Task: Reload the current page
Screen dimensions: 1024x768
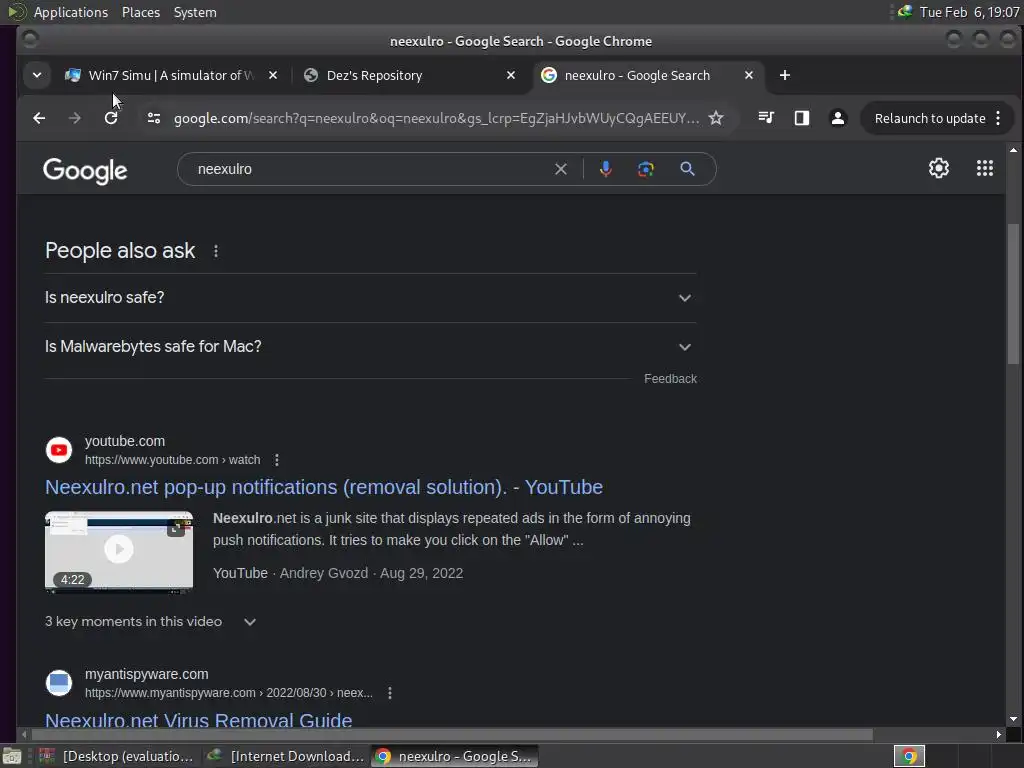Action: (111, 118)
